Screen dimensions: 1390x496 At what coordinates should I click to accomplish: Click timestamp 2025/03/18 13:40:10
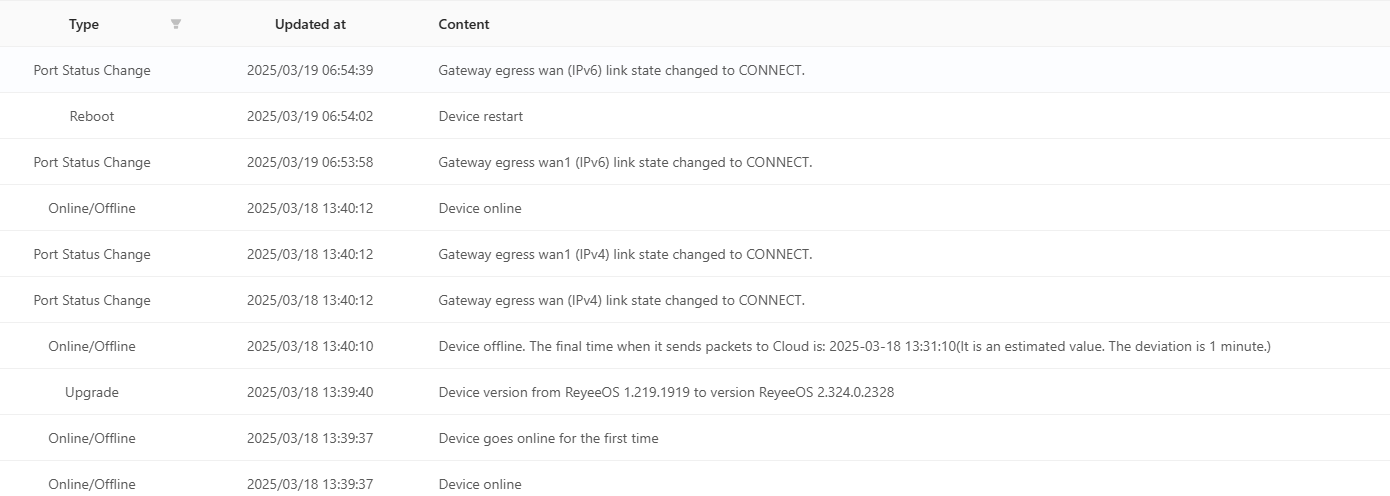click(x=310, y=346)
